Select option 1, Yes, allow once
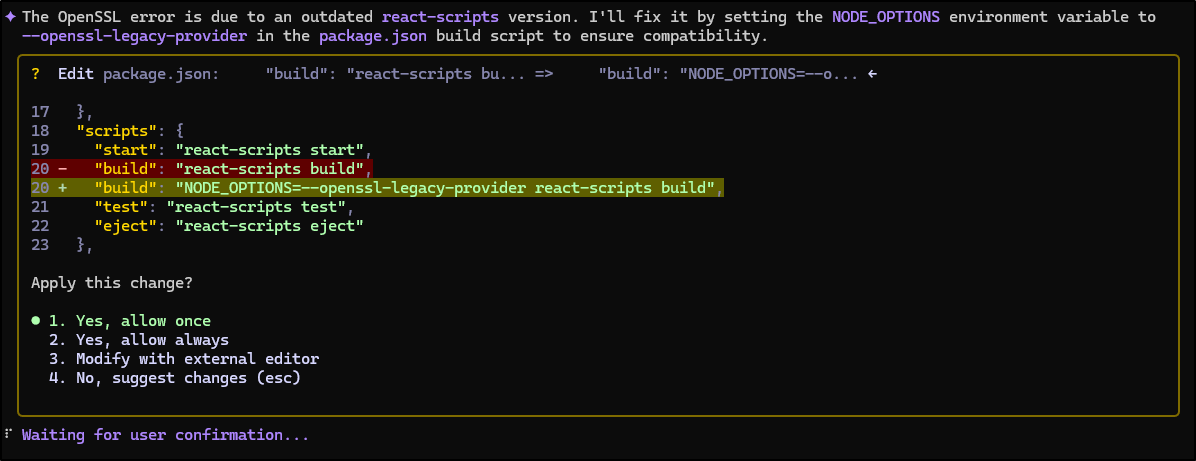Image resolution: width=1196 pixels, height=461 pixels. [x=130, y=321]
